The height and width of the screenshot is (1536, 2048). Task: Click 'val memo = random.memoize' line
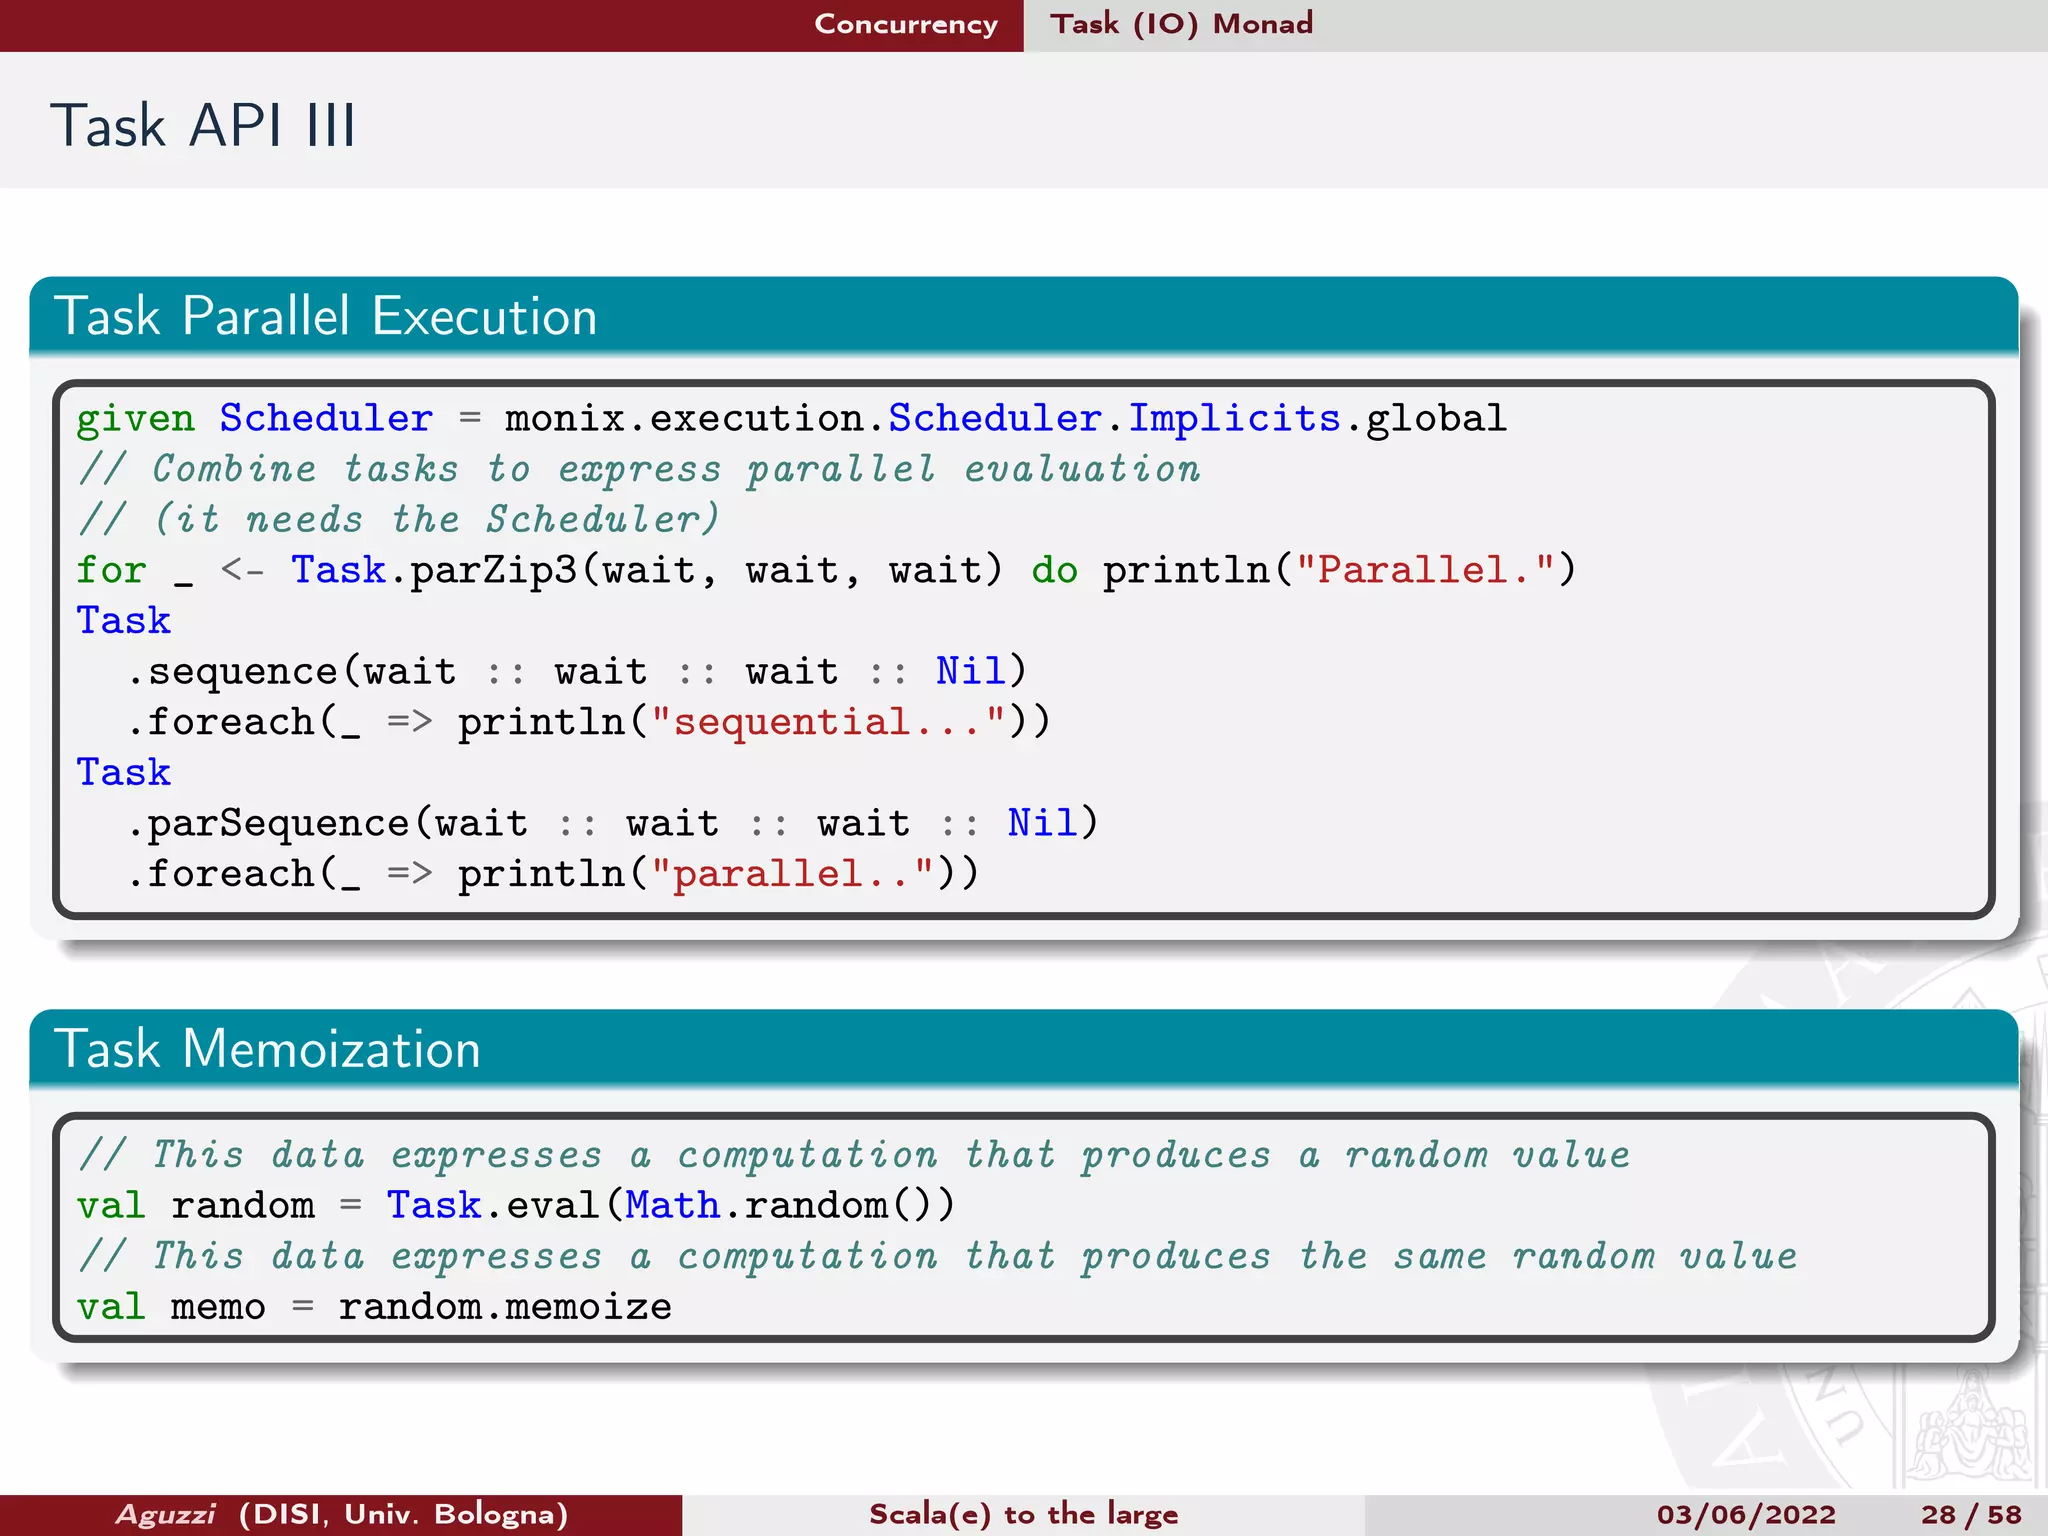374,1307
